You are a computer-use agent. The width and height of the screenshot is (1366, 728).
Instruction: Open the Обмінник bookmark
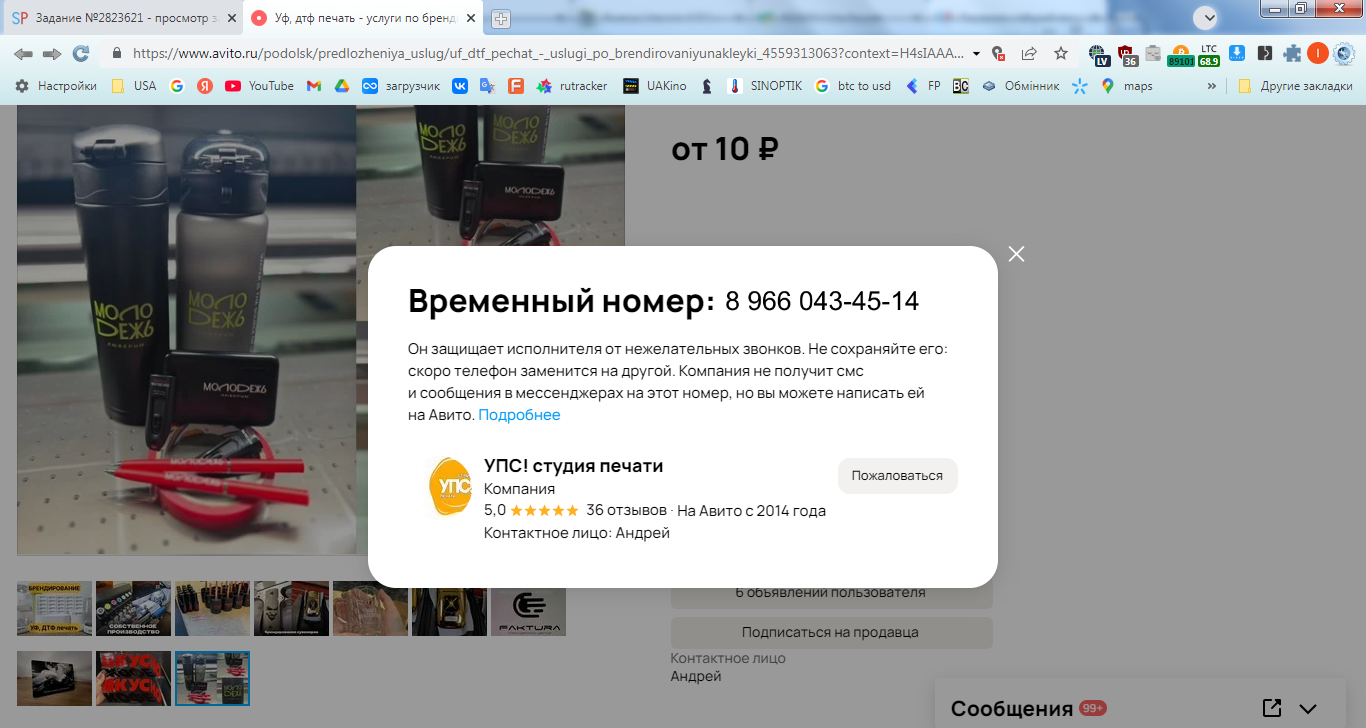click(1020, 86)
